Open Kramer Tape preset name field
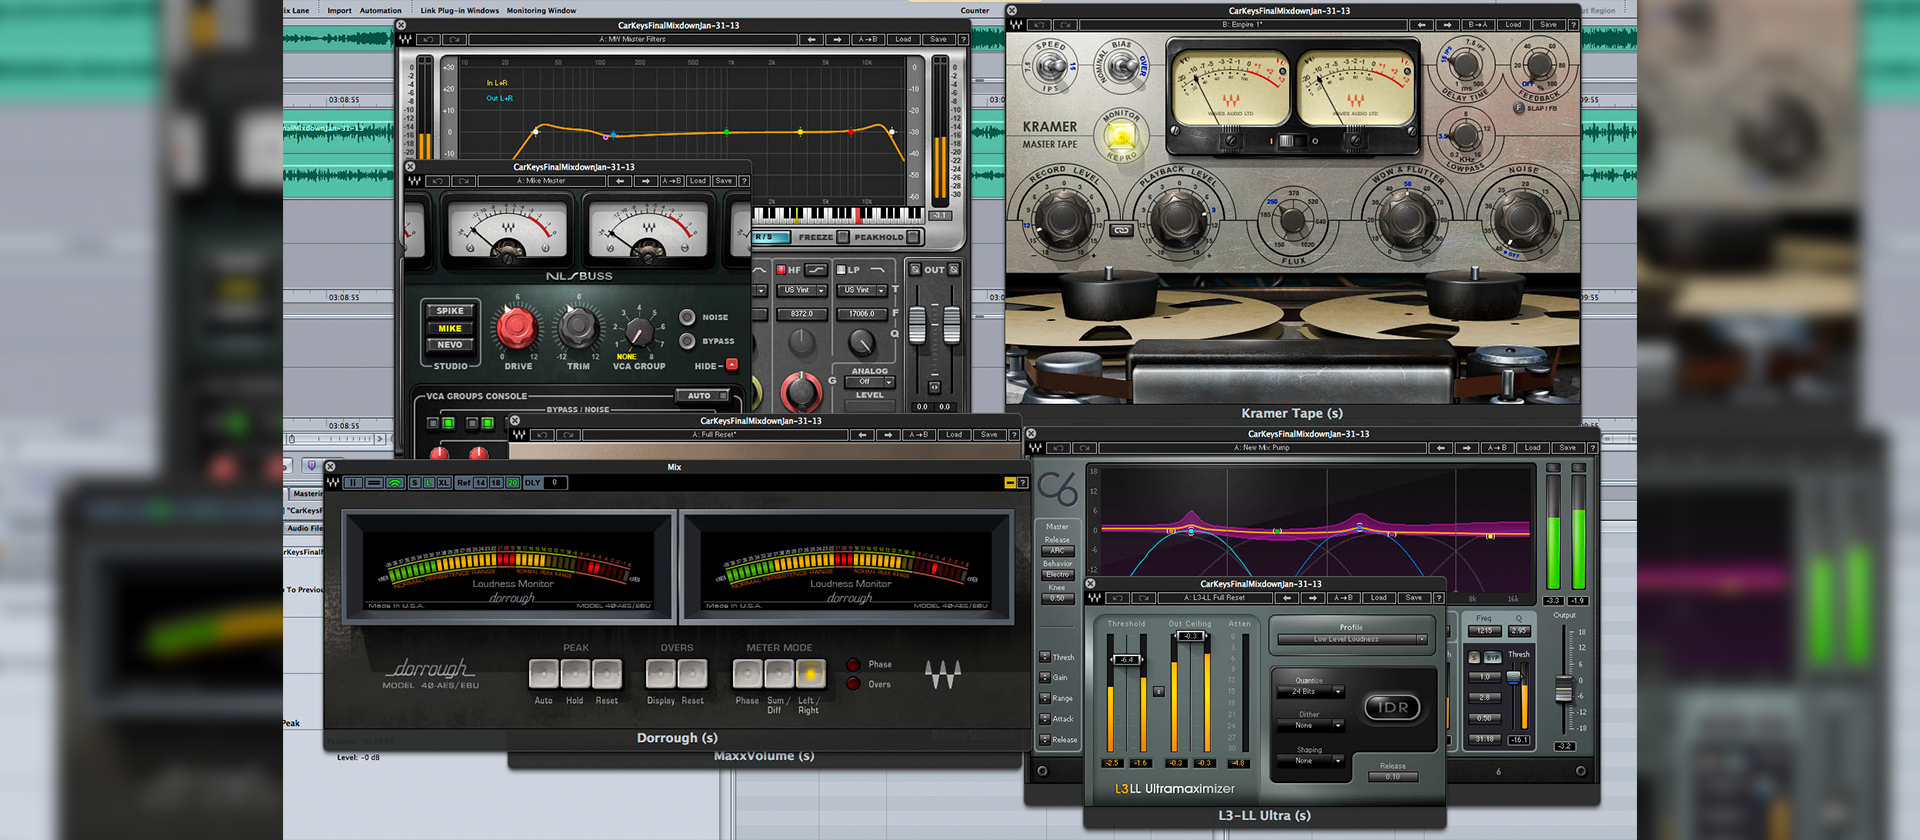Image resolution: width=1920 pixels, height=840 pixels. [1243, 25]
